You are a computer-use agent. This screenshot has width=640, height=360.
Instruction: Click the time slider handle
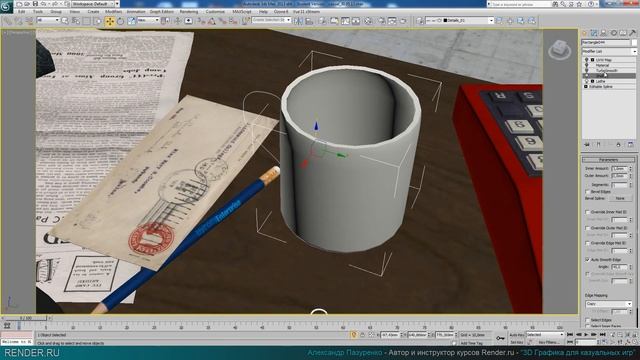26,318
